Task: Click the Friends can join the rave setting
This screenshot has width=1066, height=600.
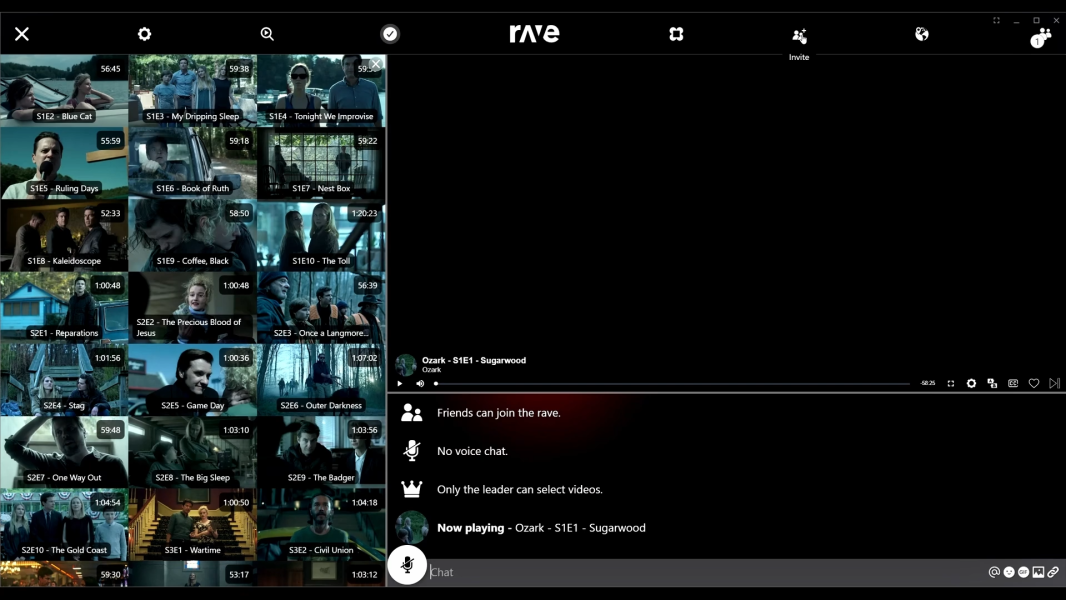Action: (x=498, y=413)
